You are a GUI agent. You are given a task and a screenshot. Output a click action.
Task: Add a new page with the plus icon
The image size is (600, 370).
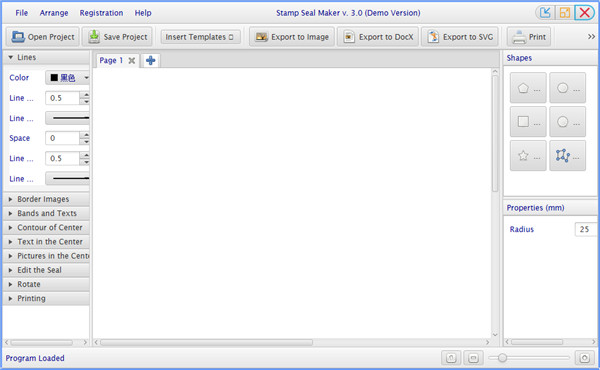click(150, 60)
